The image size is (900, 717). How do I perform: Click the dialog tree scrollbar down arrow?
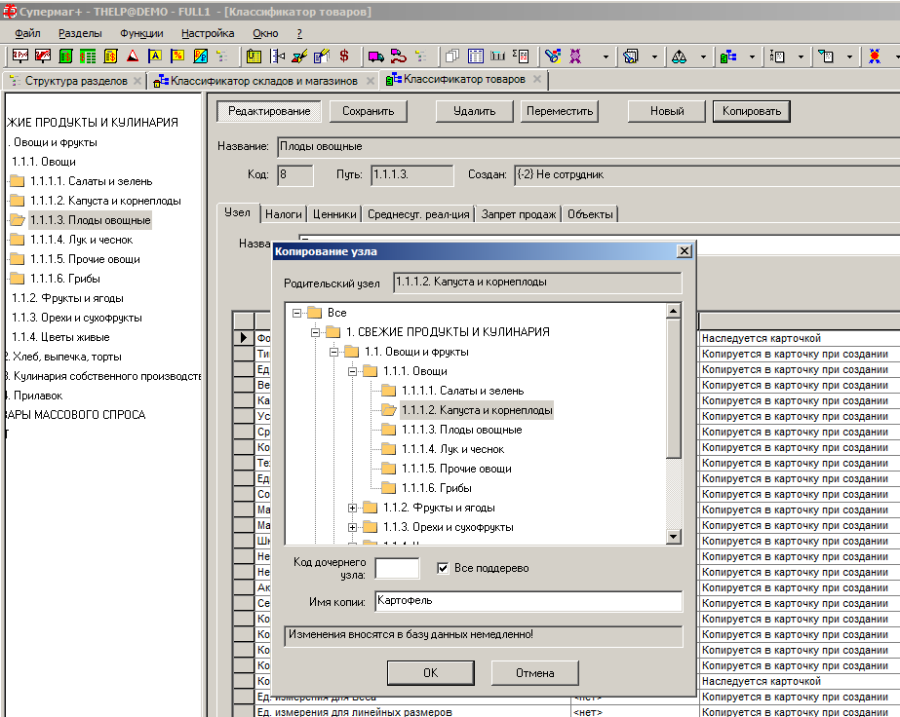click(x=673, y=537)
